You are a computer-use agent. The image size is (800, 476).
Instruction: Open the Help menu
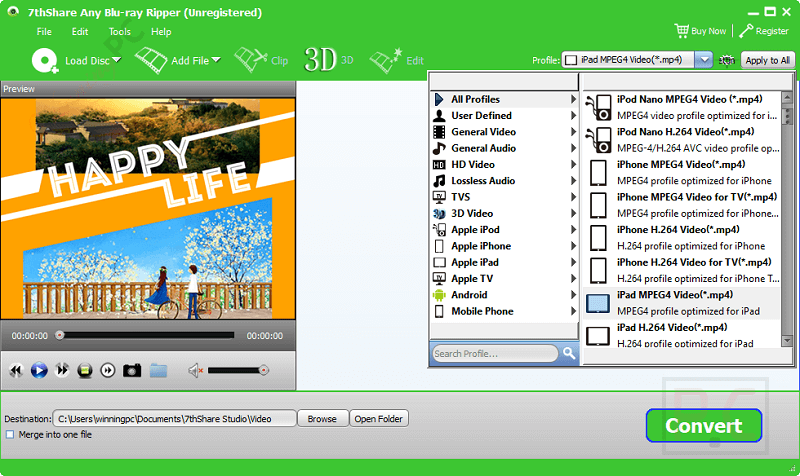161,32
